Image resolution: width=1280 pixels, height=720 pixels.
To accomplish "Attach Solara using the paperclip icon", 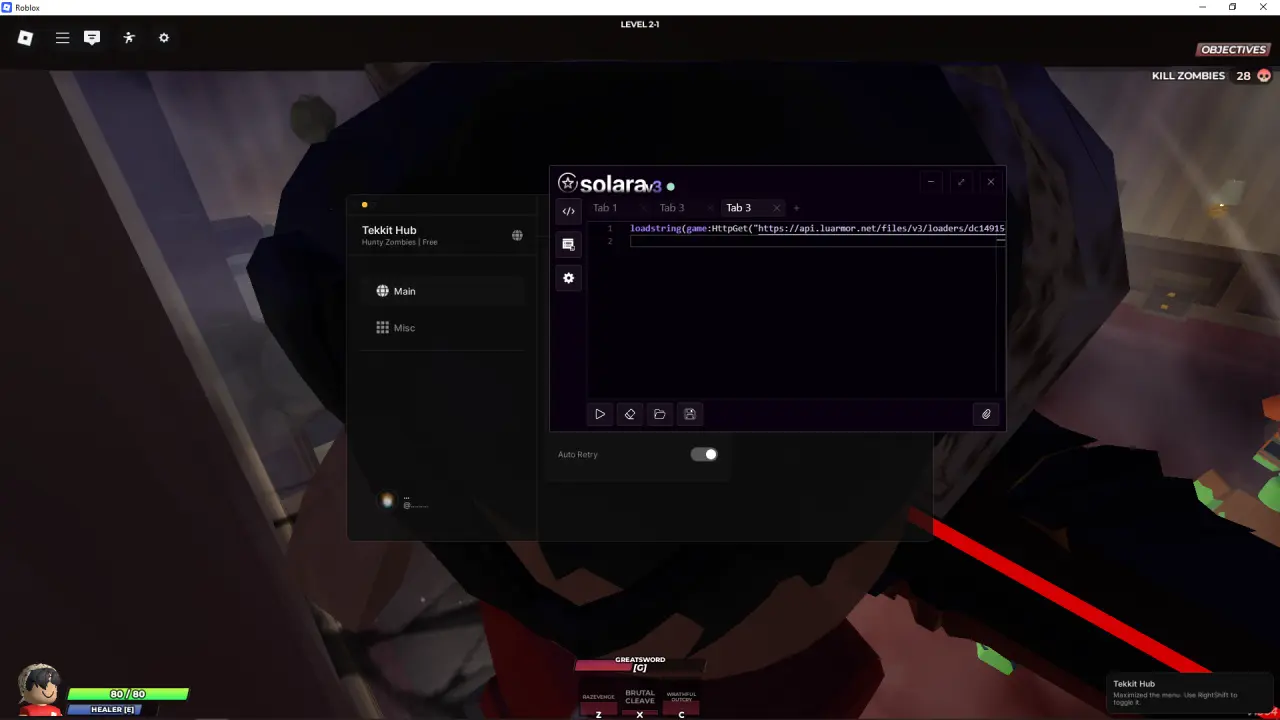I will (986, 414).
